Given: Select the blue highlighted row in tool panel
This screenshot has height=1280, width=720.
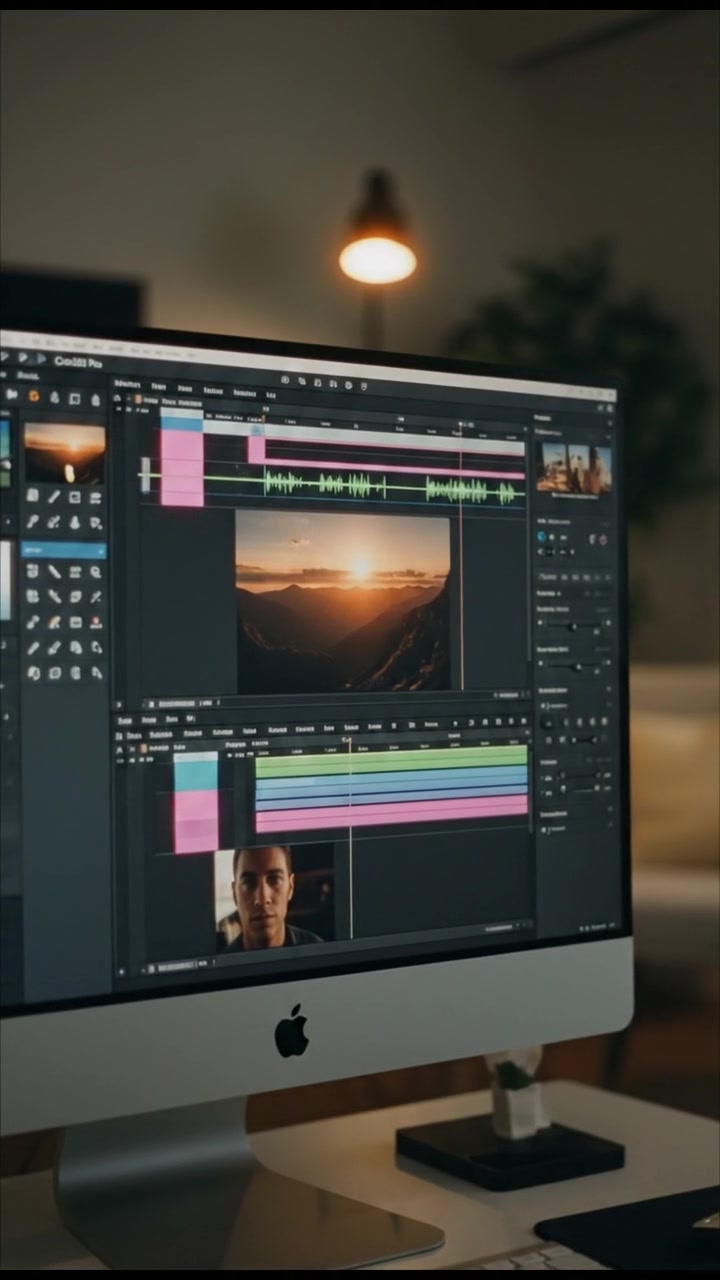Looking at the screenshot, I should (64, 549).
